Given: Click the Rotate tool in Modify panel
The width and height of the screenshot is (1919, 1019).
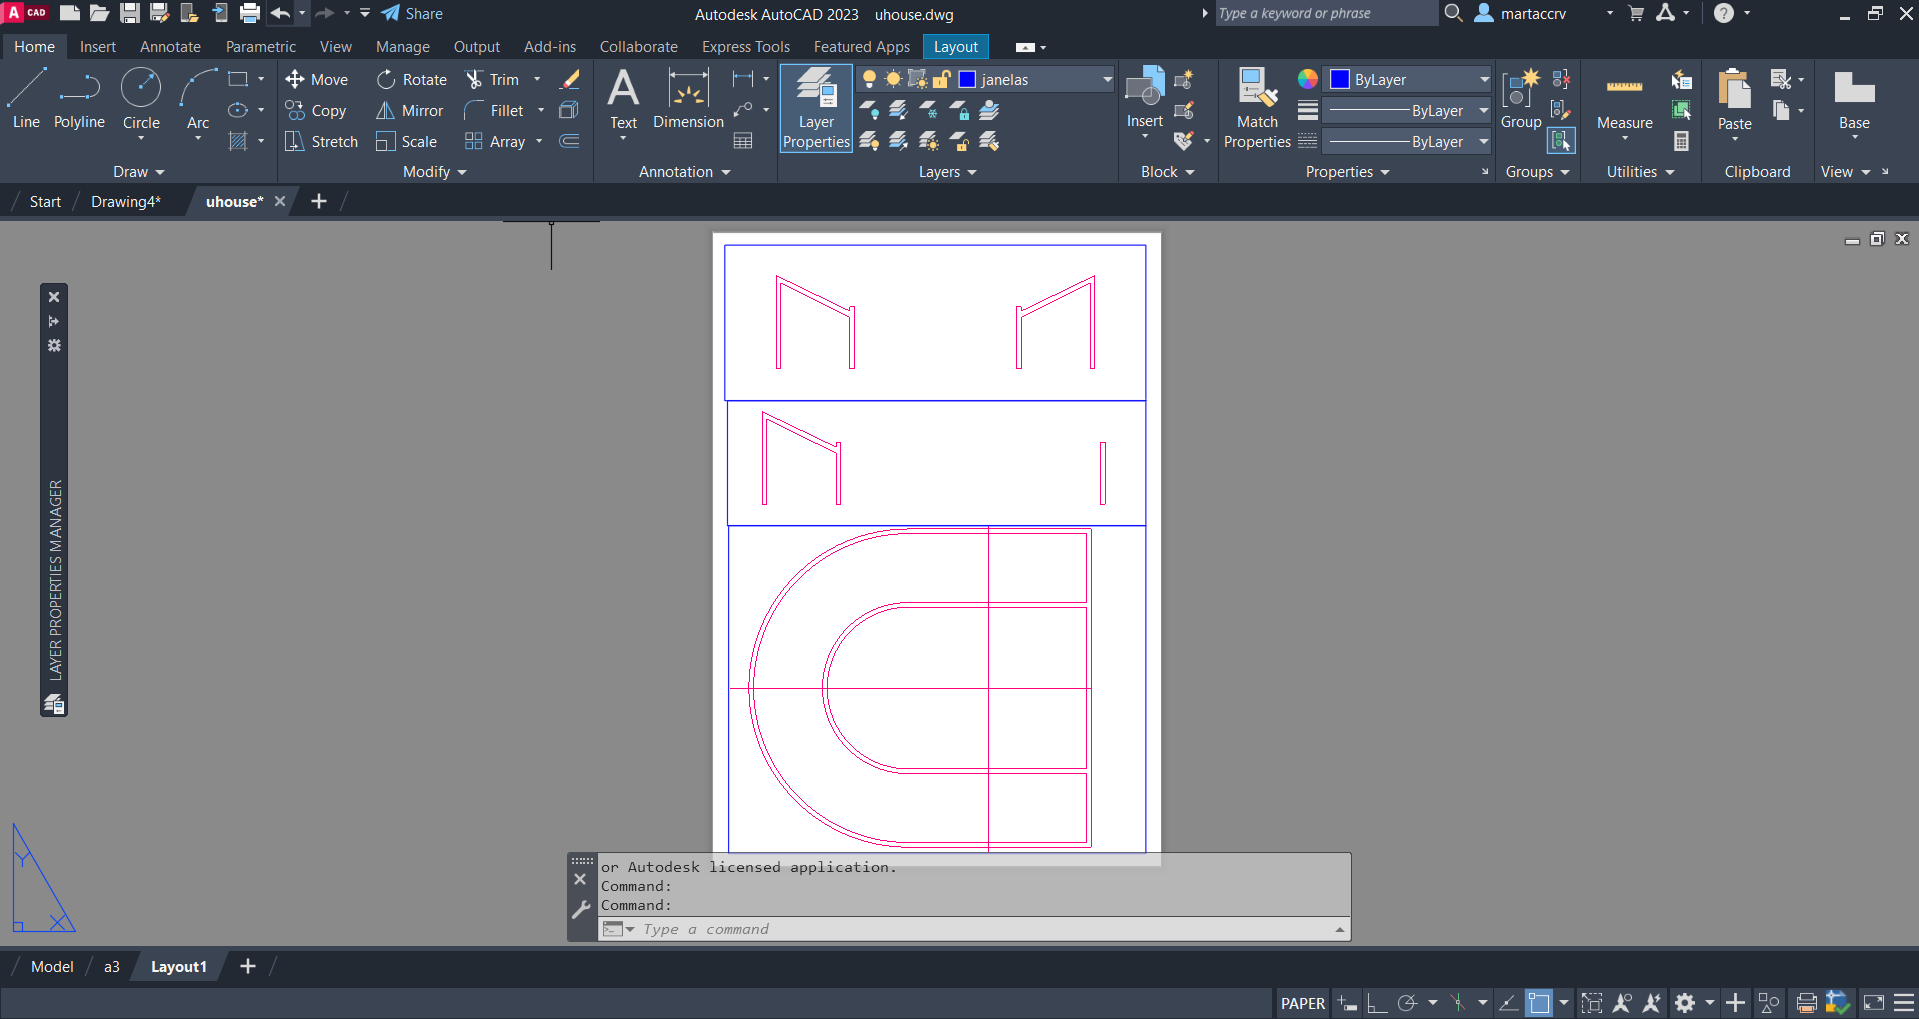Looking at the screenshot, I should click(x=412, y=80).
